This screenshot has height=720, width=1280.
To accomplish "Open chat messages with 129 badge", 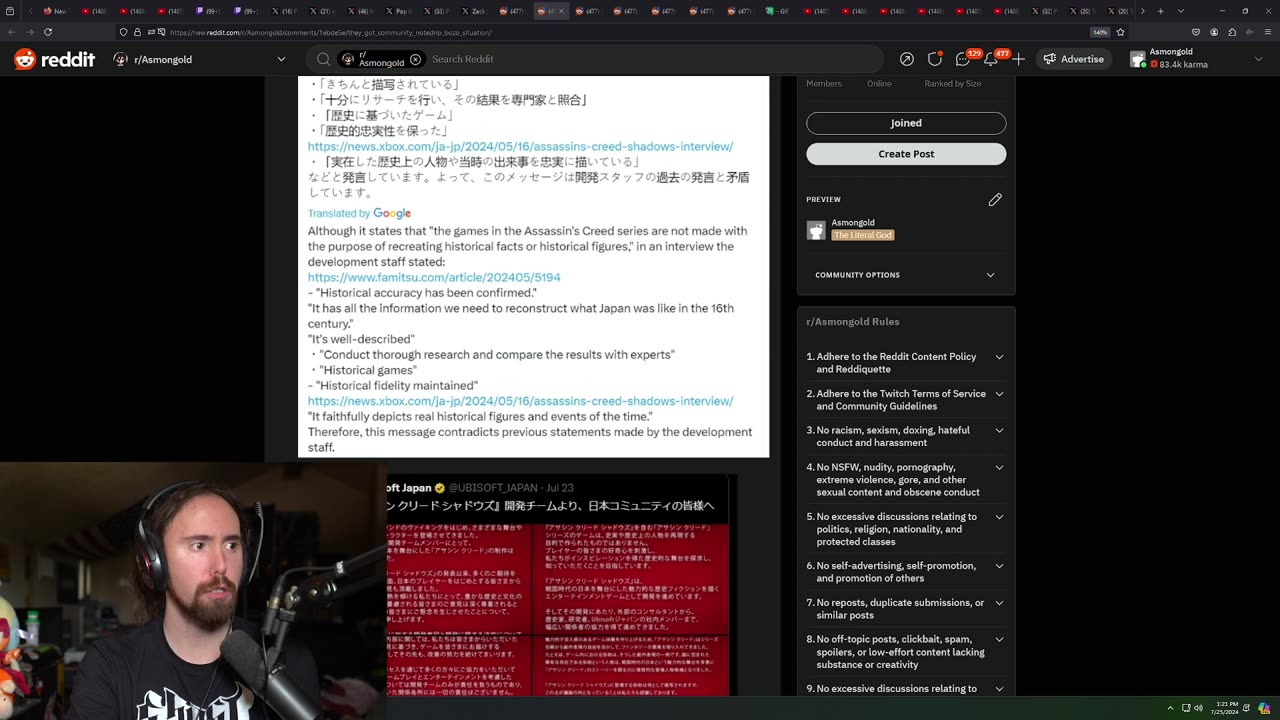I will [x=964, y=59].
